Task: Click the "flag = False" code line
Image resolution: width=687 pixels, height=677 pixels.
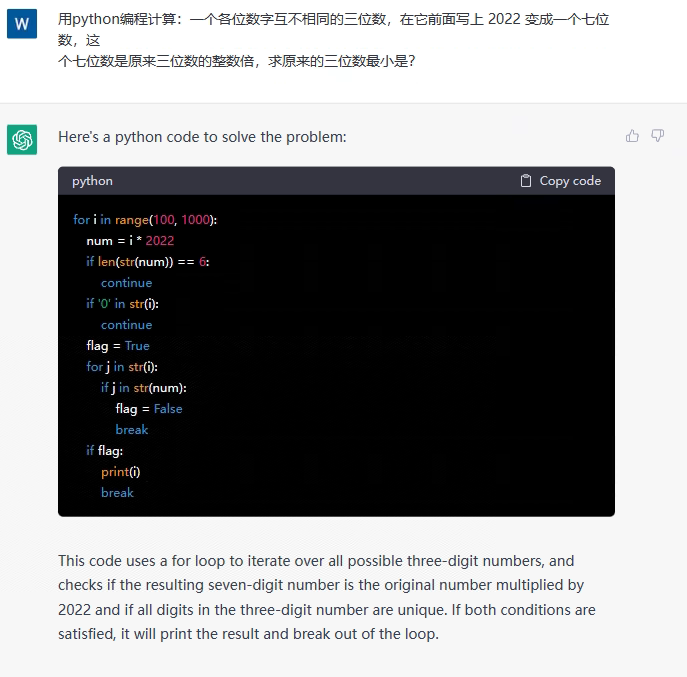Action: tap(149, 409)
